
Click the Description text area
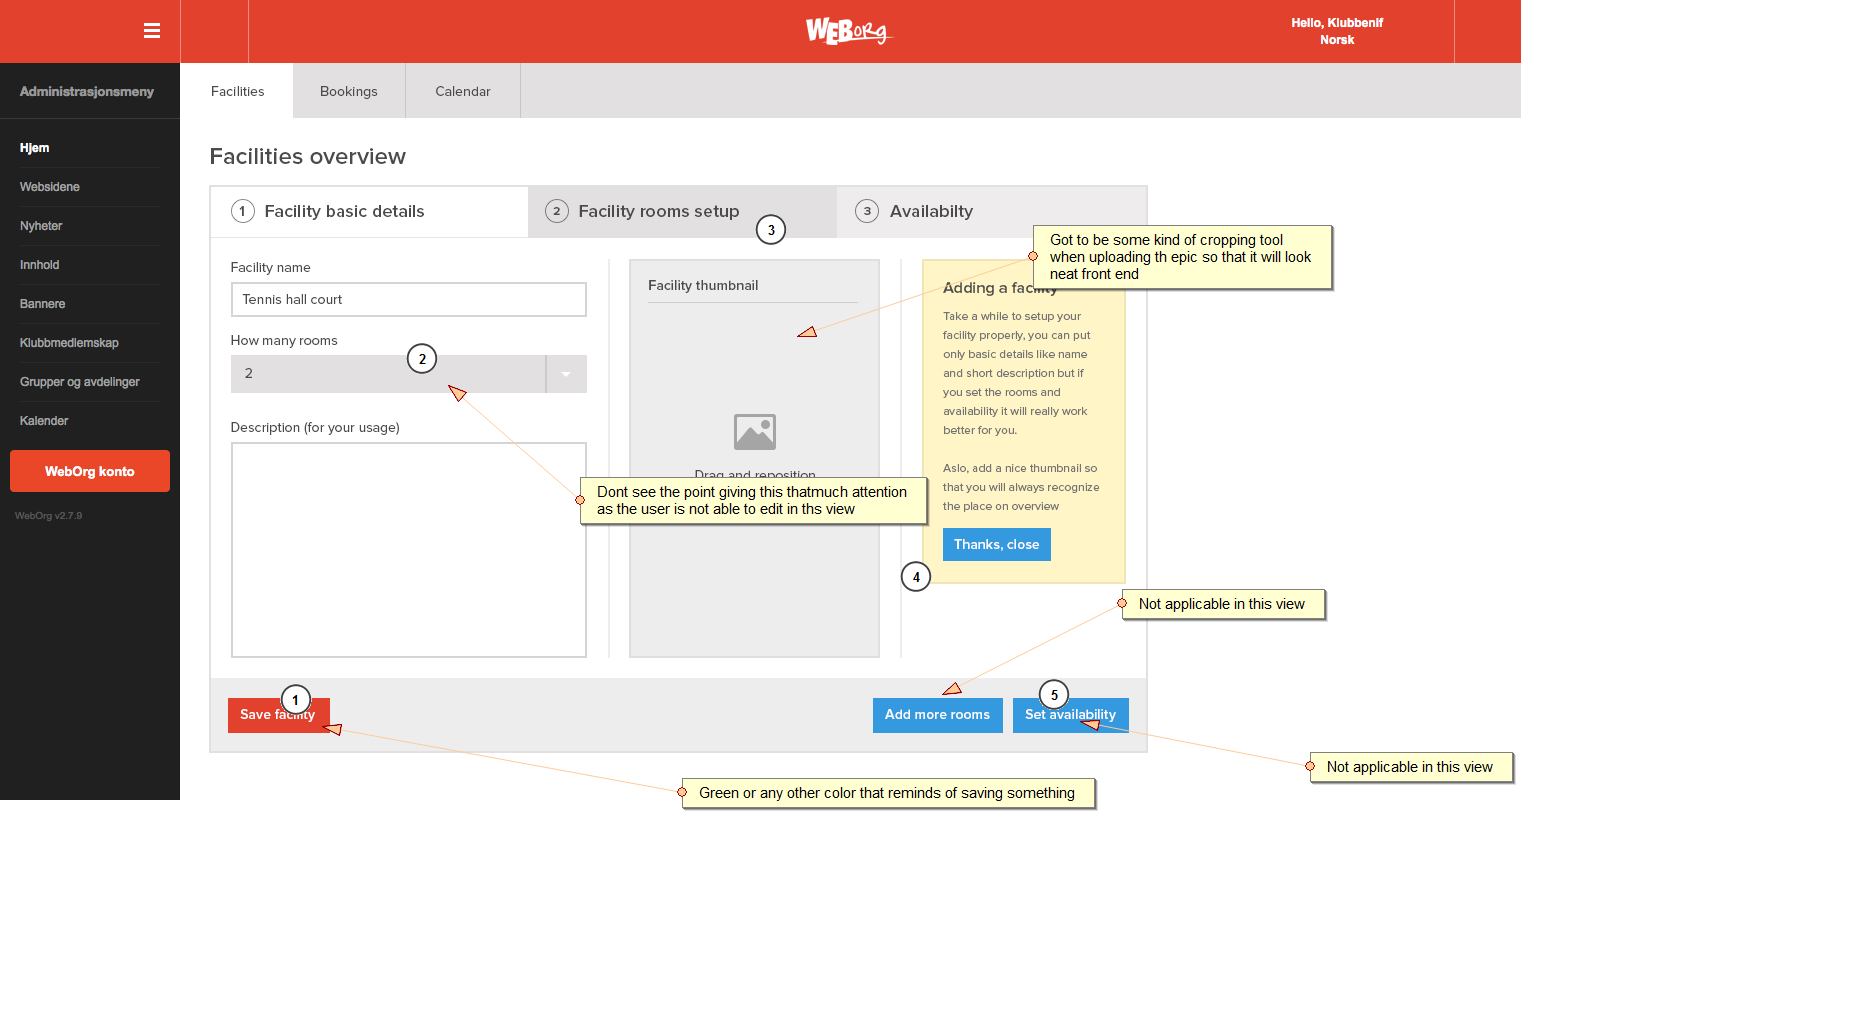tap(408, 550)
